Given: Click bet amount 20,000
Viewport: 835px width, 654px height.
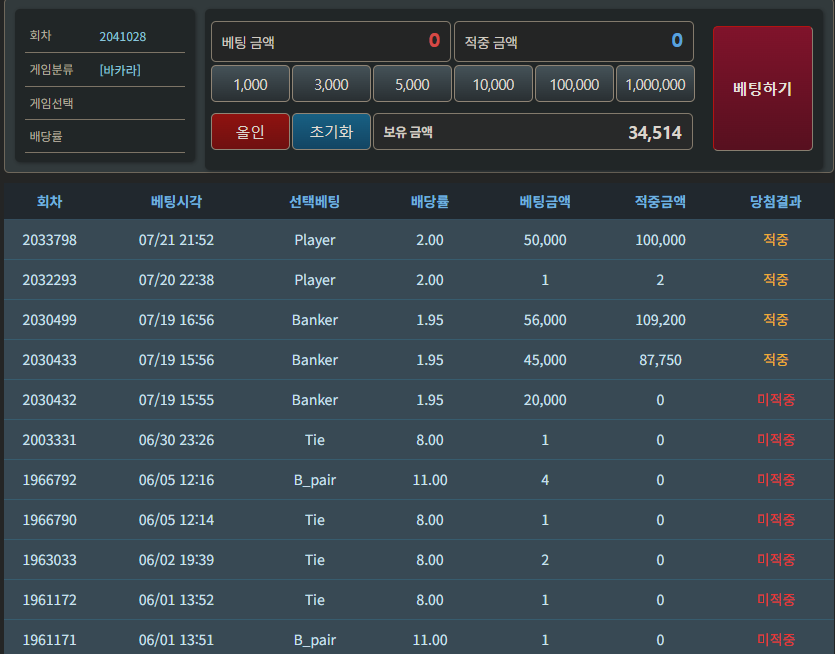Looking at the screenshot, I should pos(545,399).
